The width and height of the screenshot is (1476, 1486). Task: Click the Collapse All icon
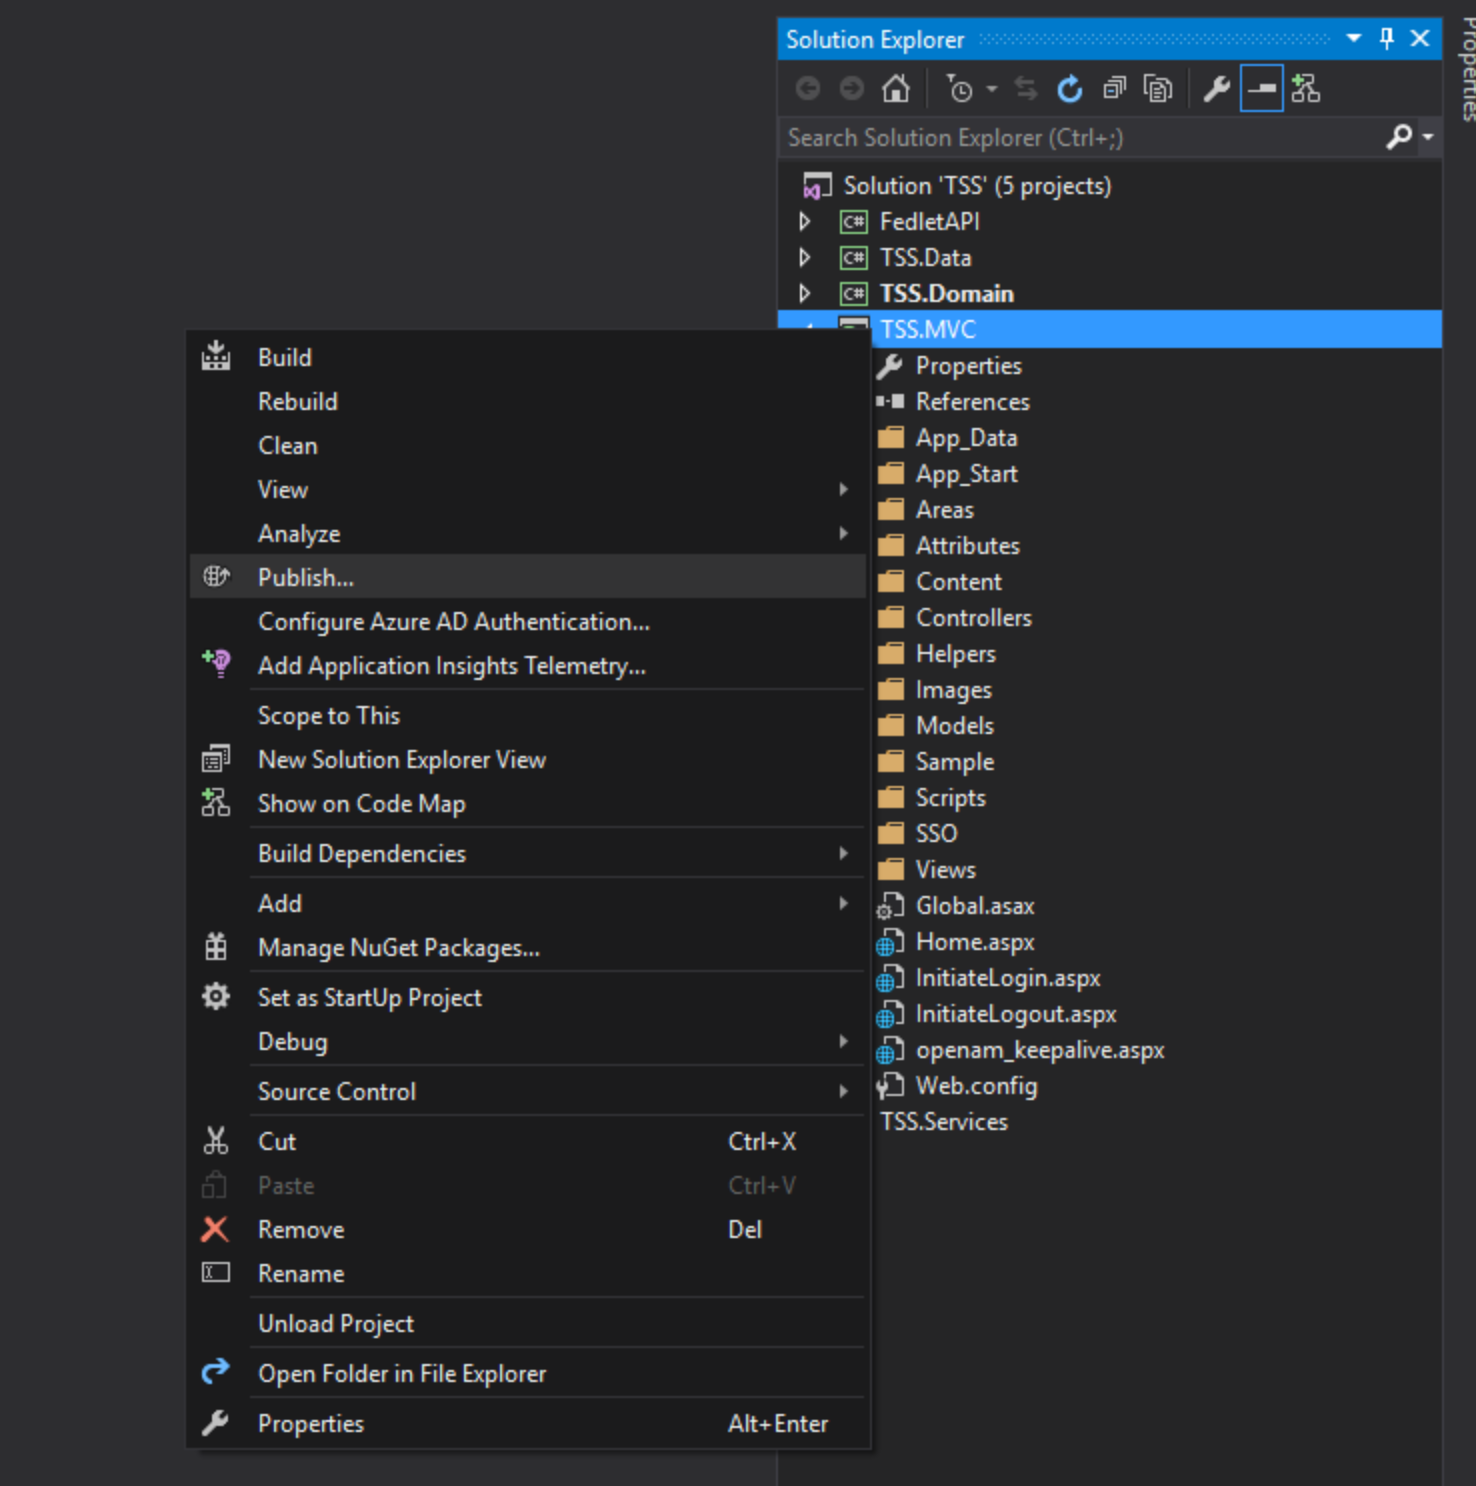(1114, 89)
